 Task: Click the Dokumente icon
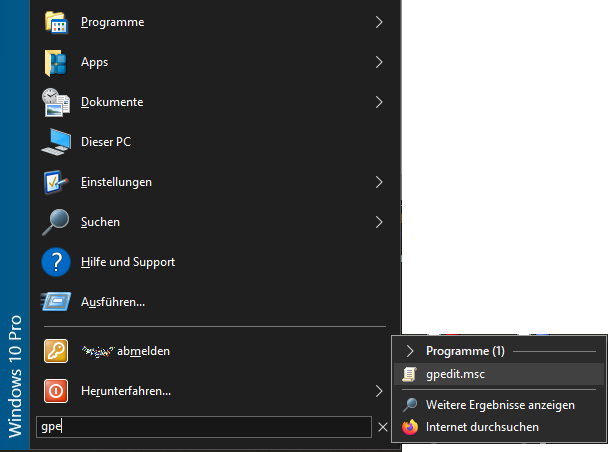coord(56,102)
